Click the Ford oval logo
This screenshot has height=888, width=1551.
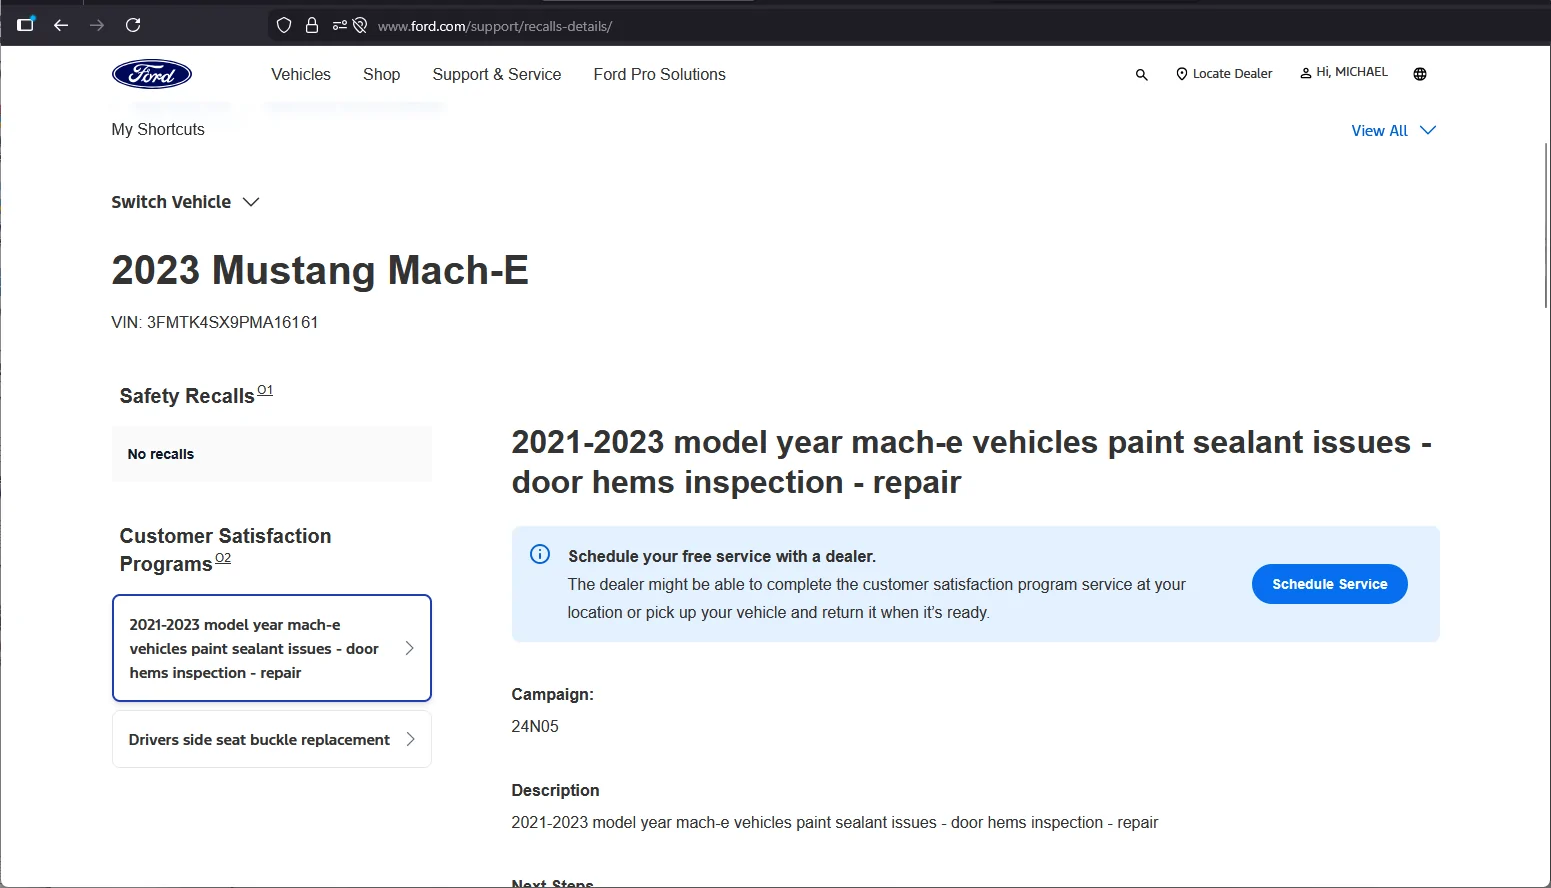tap(152, 74)
